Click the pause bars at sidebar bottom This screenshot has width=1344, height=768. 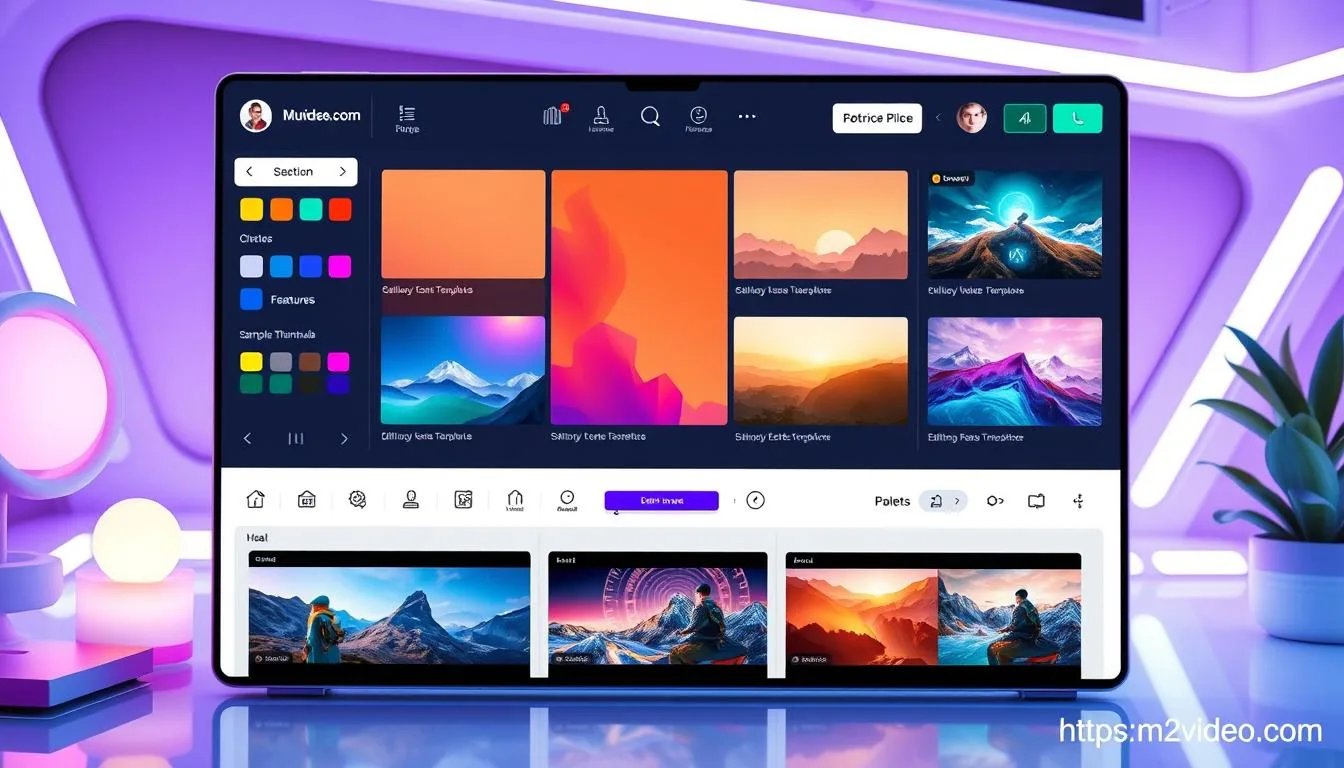296,438
